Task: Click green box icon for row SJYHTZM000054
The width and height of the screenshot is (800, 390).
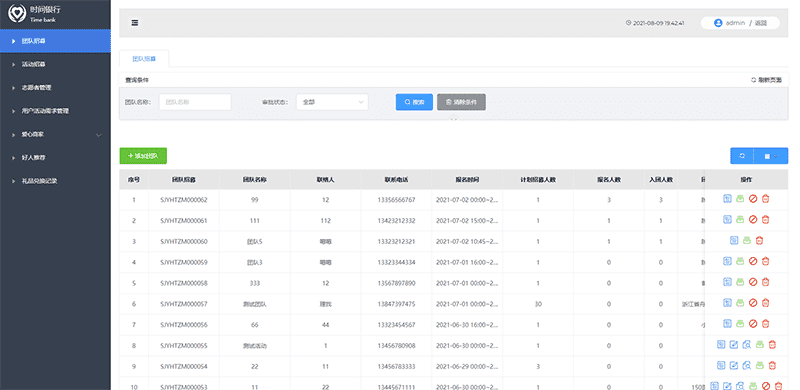Action: [x=760, y=365]
